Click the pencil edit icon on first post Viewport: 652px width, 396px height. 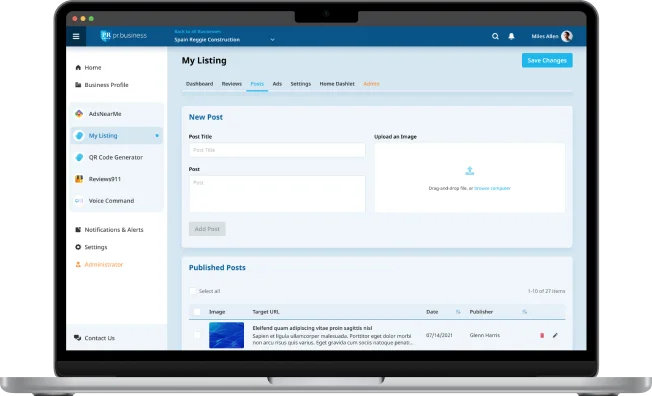(x=555, y=335)
